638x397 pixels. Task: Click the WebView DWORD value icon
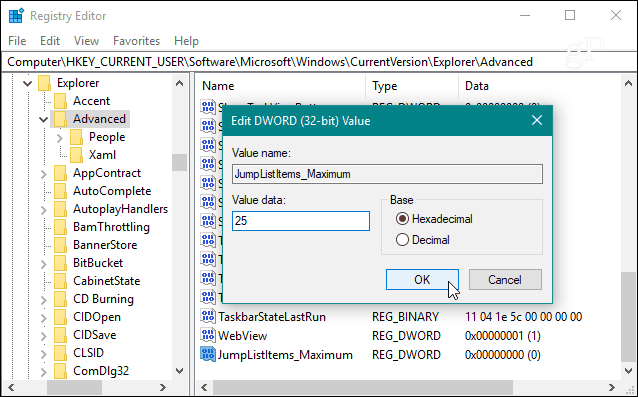208,335
